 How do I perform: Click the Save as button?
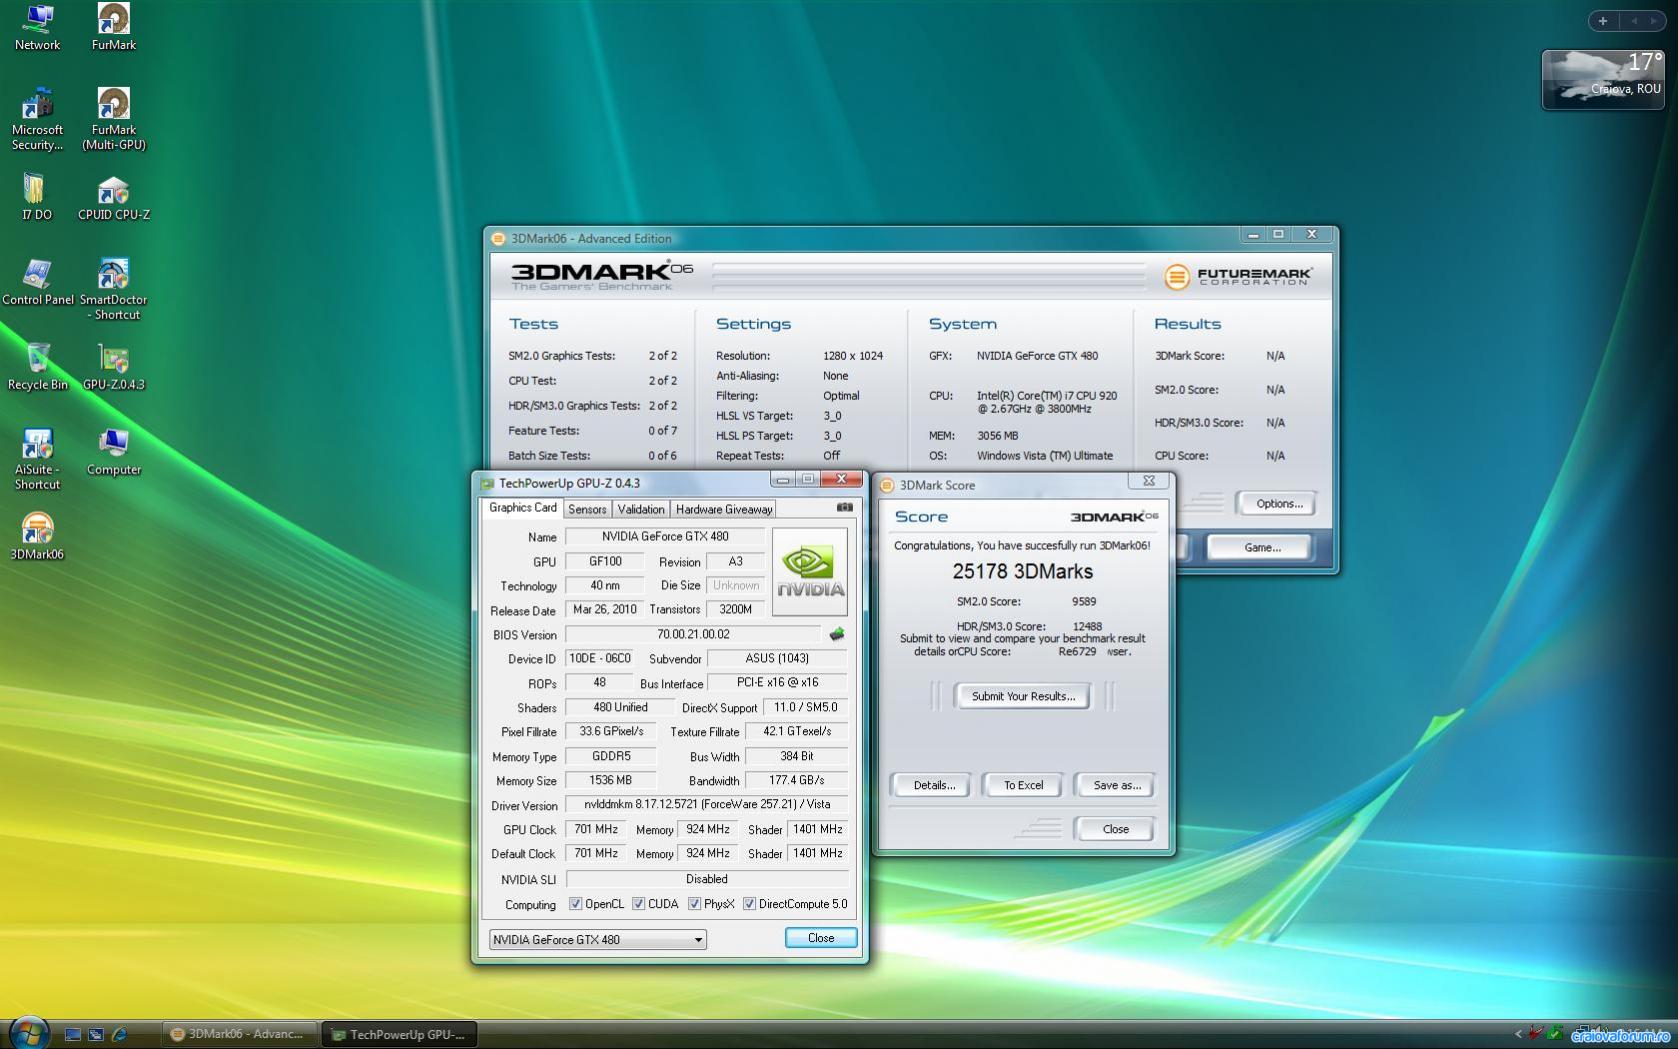pyautogui.click(x=1116, y=785)
